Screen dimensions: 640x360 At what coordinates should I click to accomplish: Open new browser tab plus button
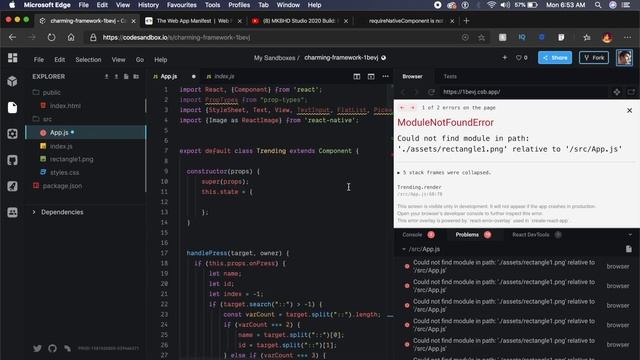[467, 21]
